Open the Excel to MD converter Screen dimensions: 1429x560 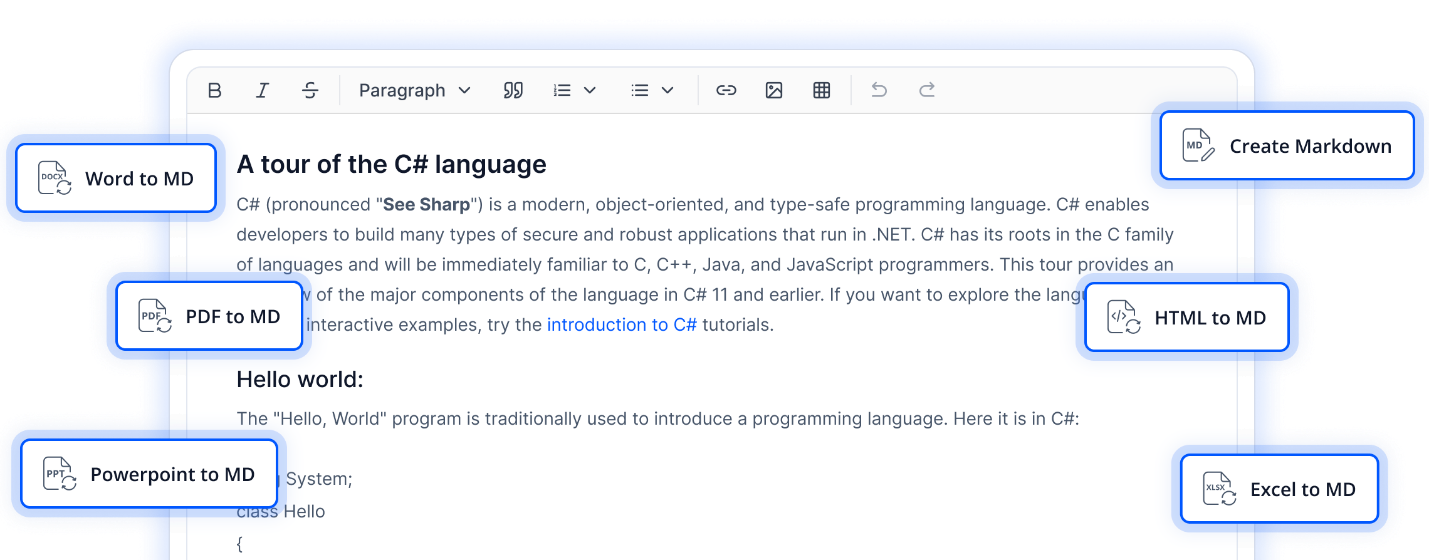click(x=1279, y=489)
